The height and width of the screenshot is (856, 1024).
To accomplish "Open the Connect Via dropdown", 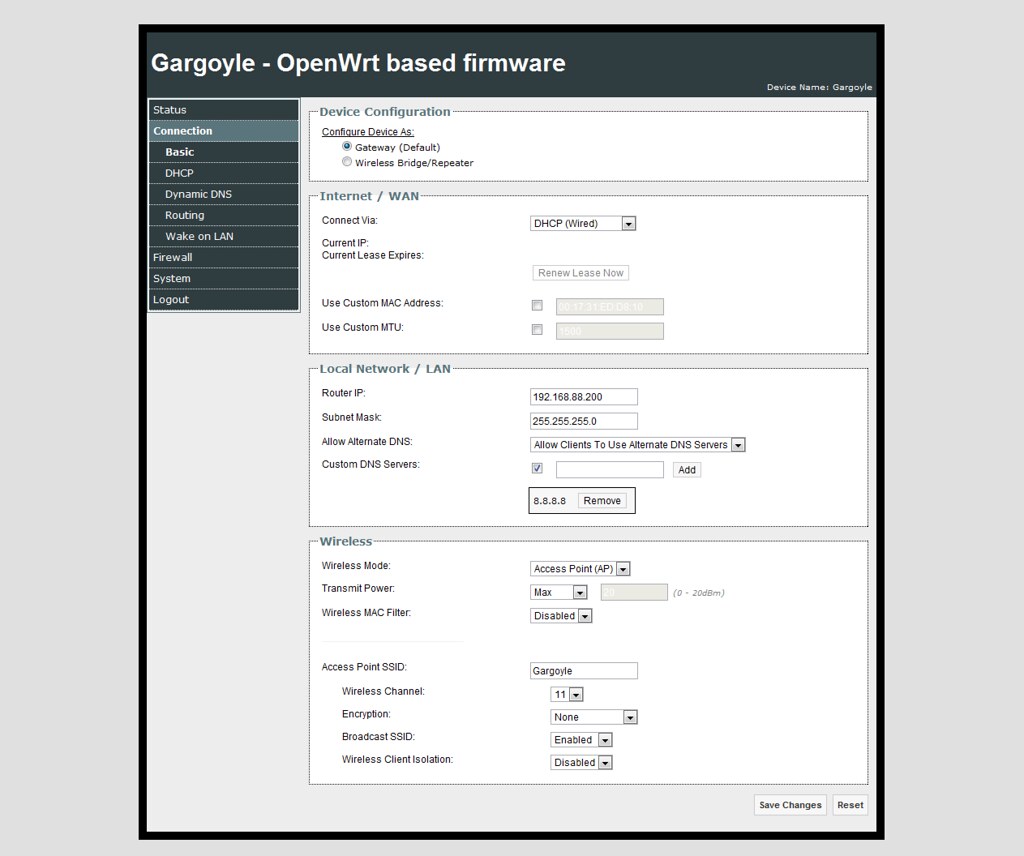I will click(x=629, y=223).
